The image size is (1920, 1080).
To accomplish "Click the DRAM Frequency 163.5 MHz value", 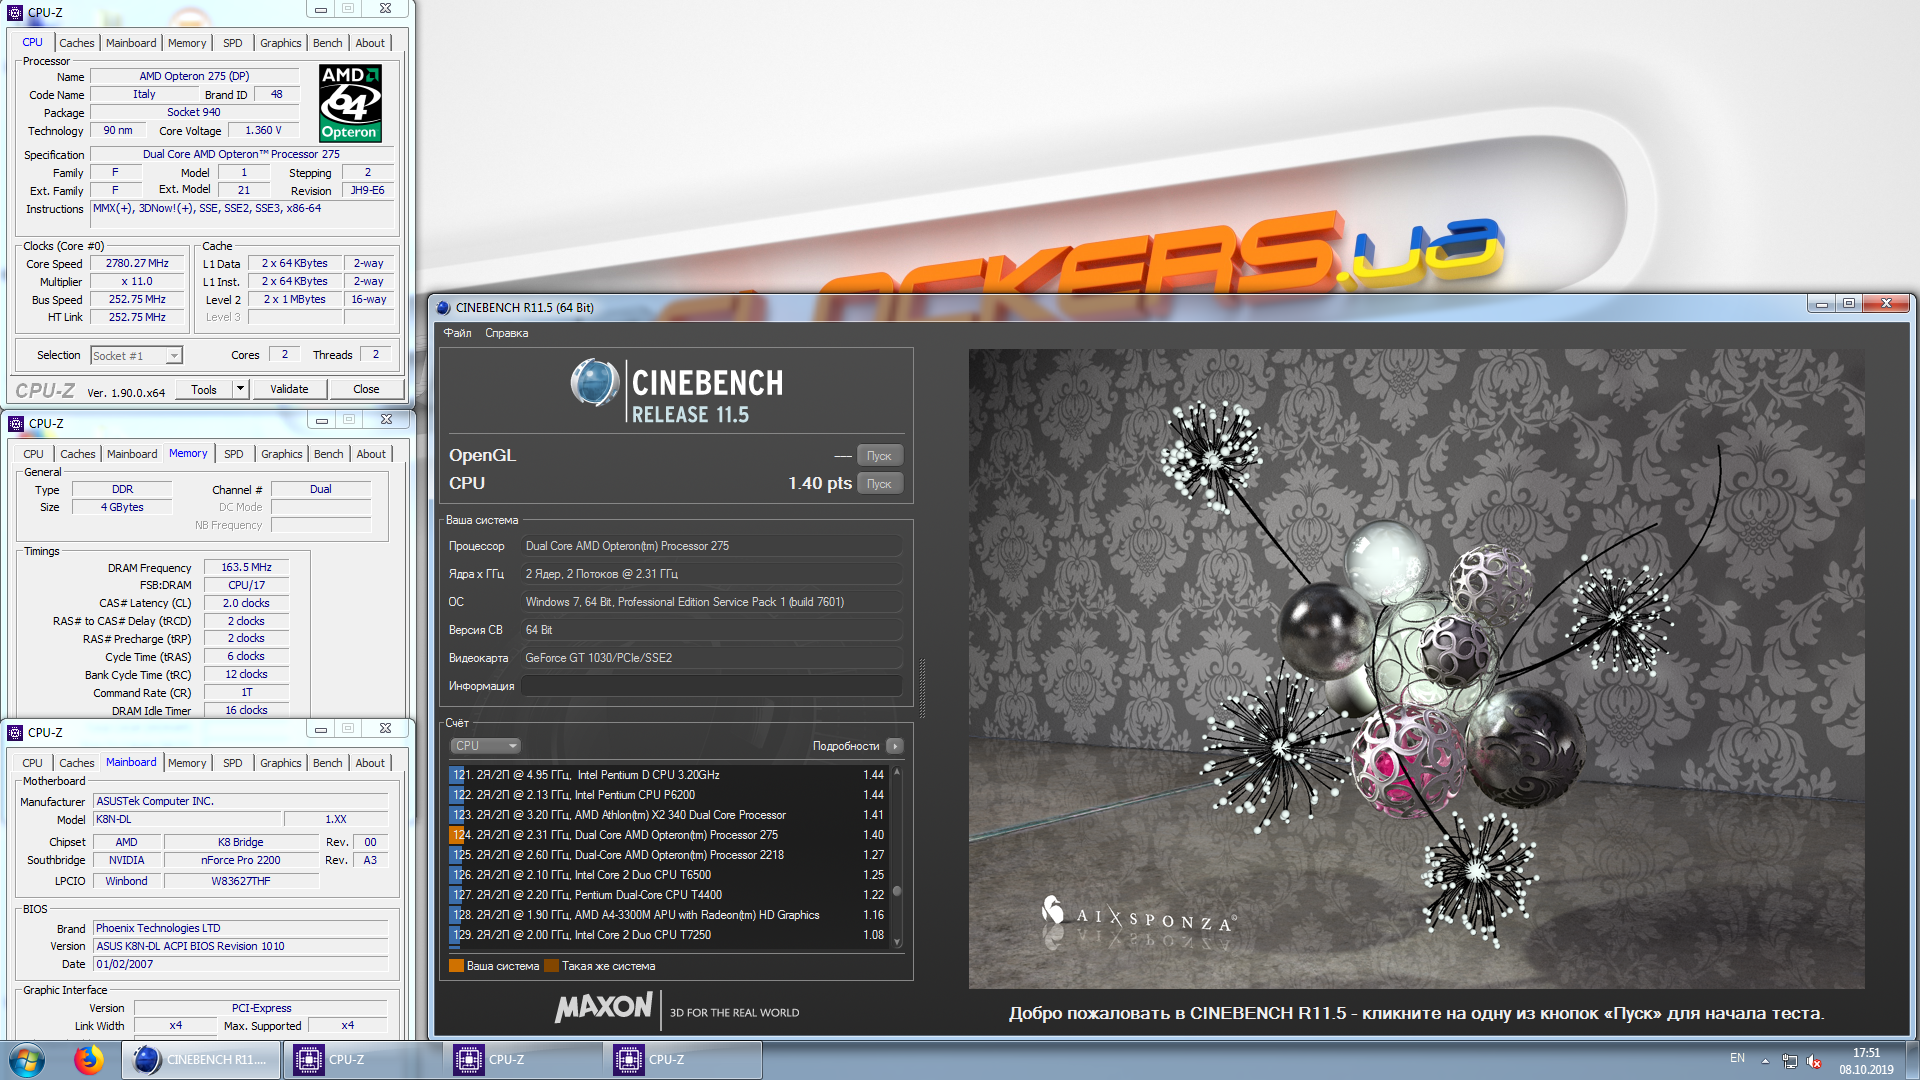I will [246, 568].
